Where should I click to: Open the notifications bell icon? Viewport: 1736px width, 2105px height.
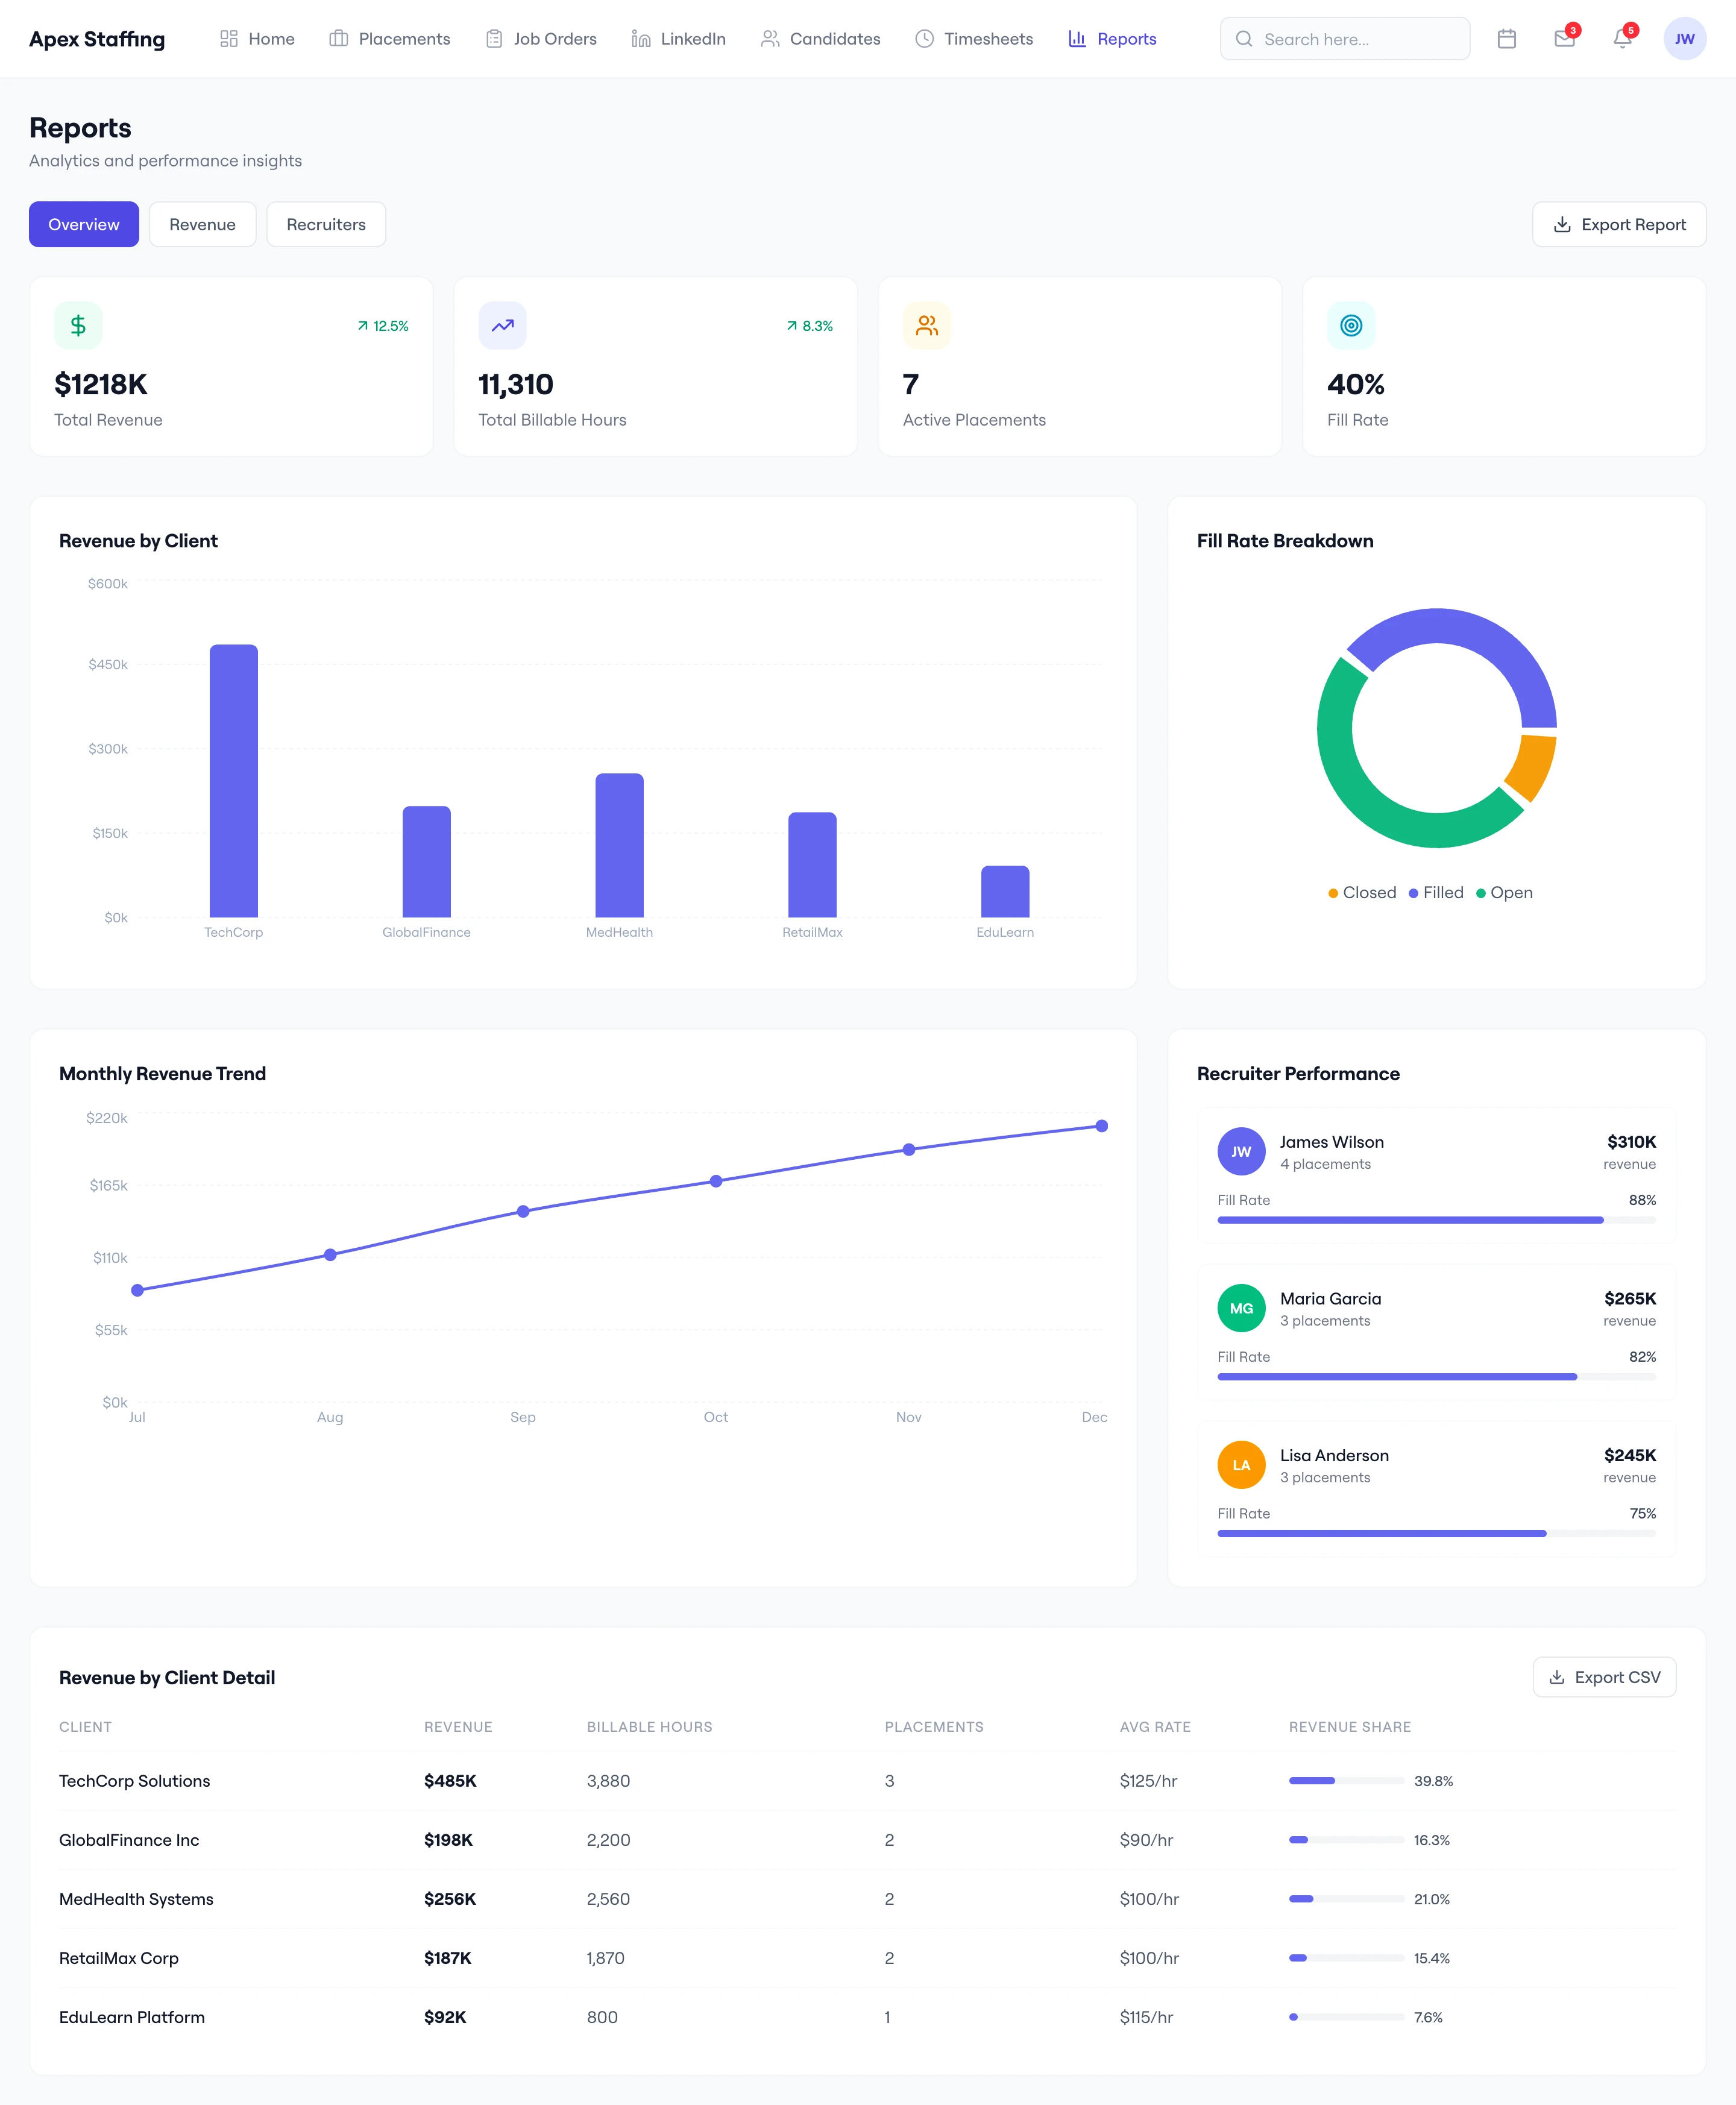1622,39
